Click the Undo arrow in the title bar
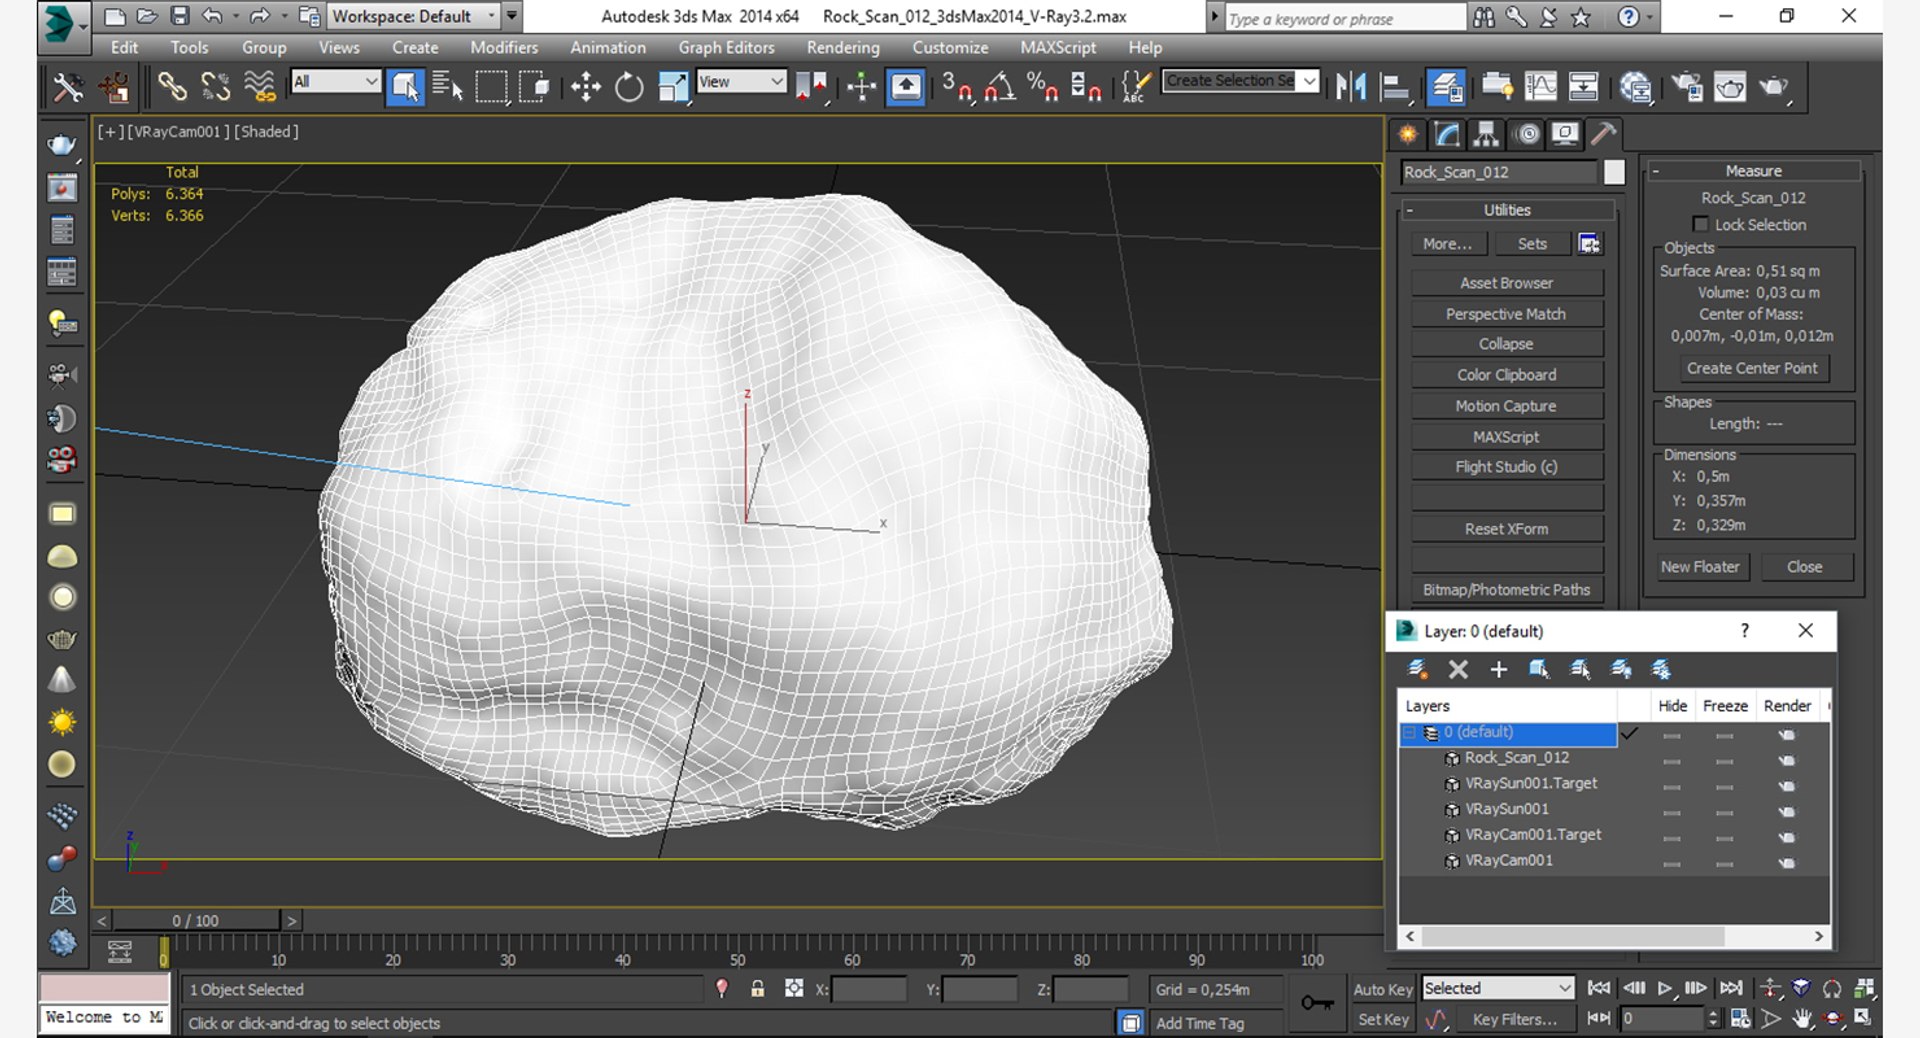The height and width of the screenshot is (1038, 1920). coord(212,16)
